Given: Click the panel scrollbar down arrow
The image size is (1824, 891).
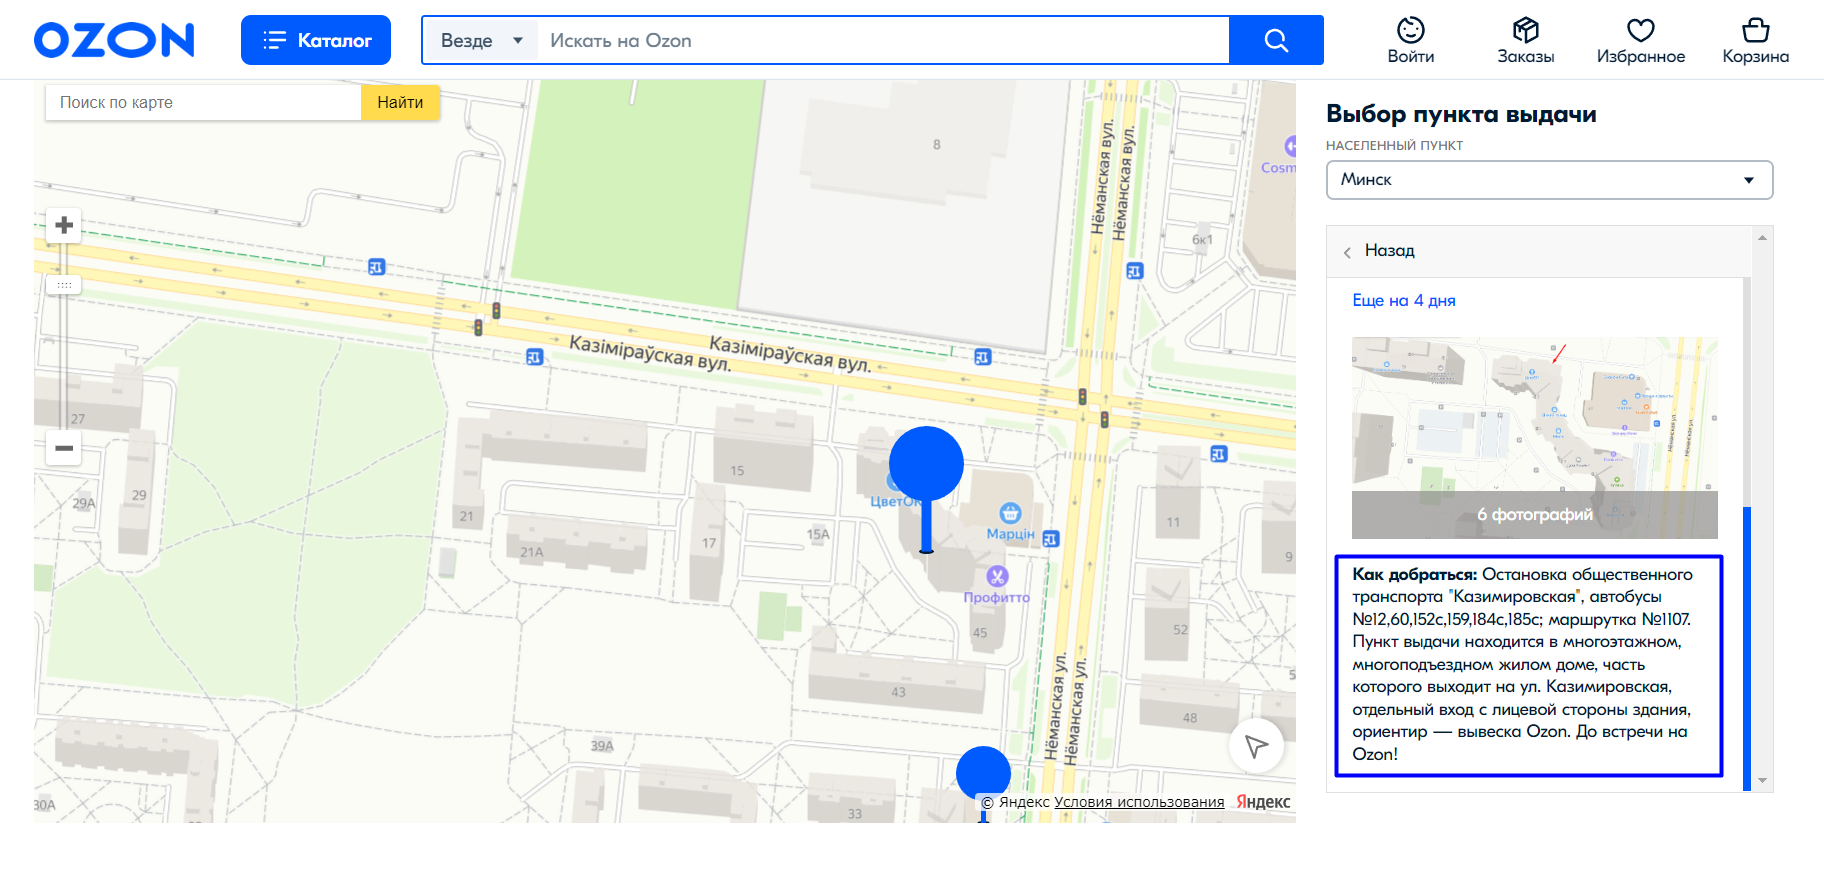Looking at the screenshot, I should click(1762, 780).
